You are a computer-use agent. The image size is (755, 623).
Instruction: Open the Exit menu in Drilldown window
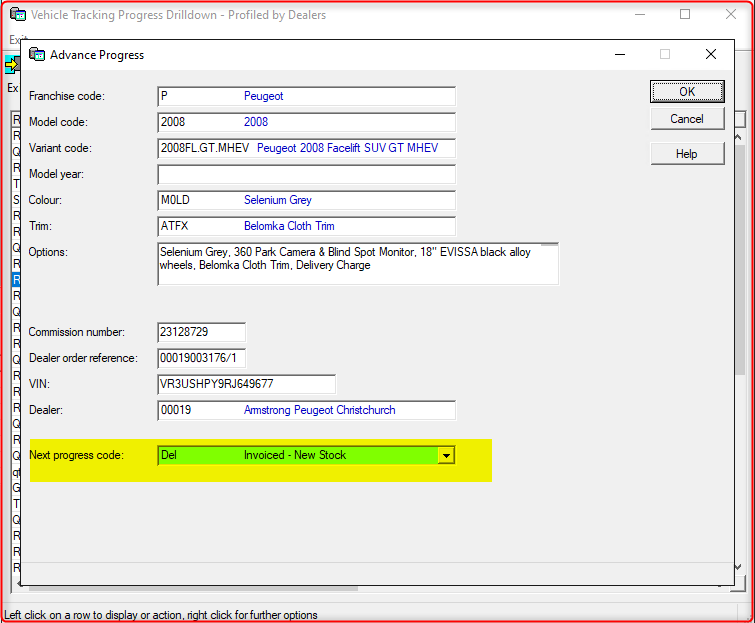pyautogui.click(x=18, y=39)
